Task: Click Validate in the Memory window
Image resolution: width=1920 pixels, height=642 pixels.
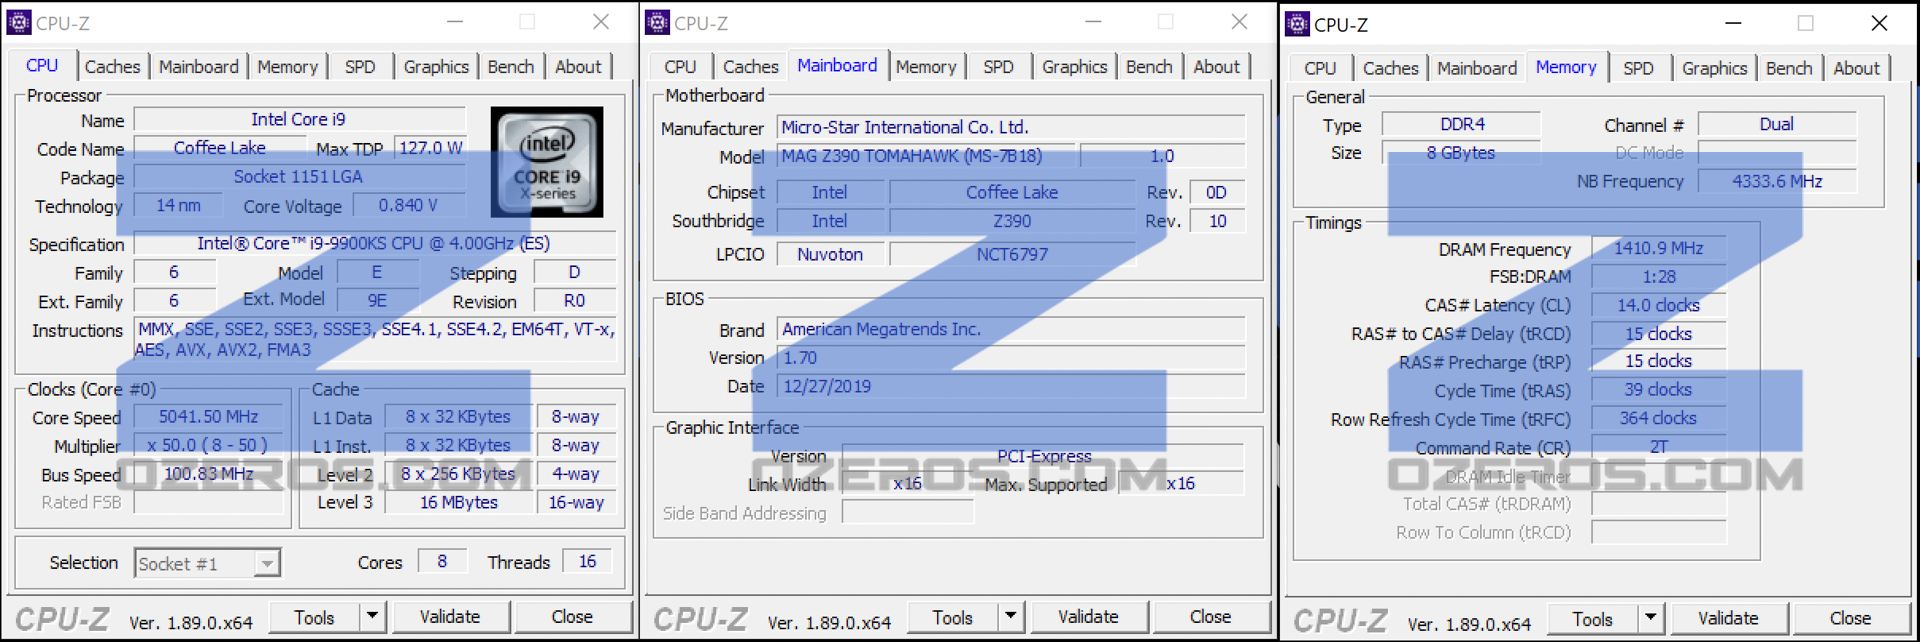Action: 1728,618
